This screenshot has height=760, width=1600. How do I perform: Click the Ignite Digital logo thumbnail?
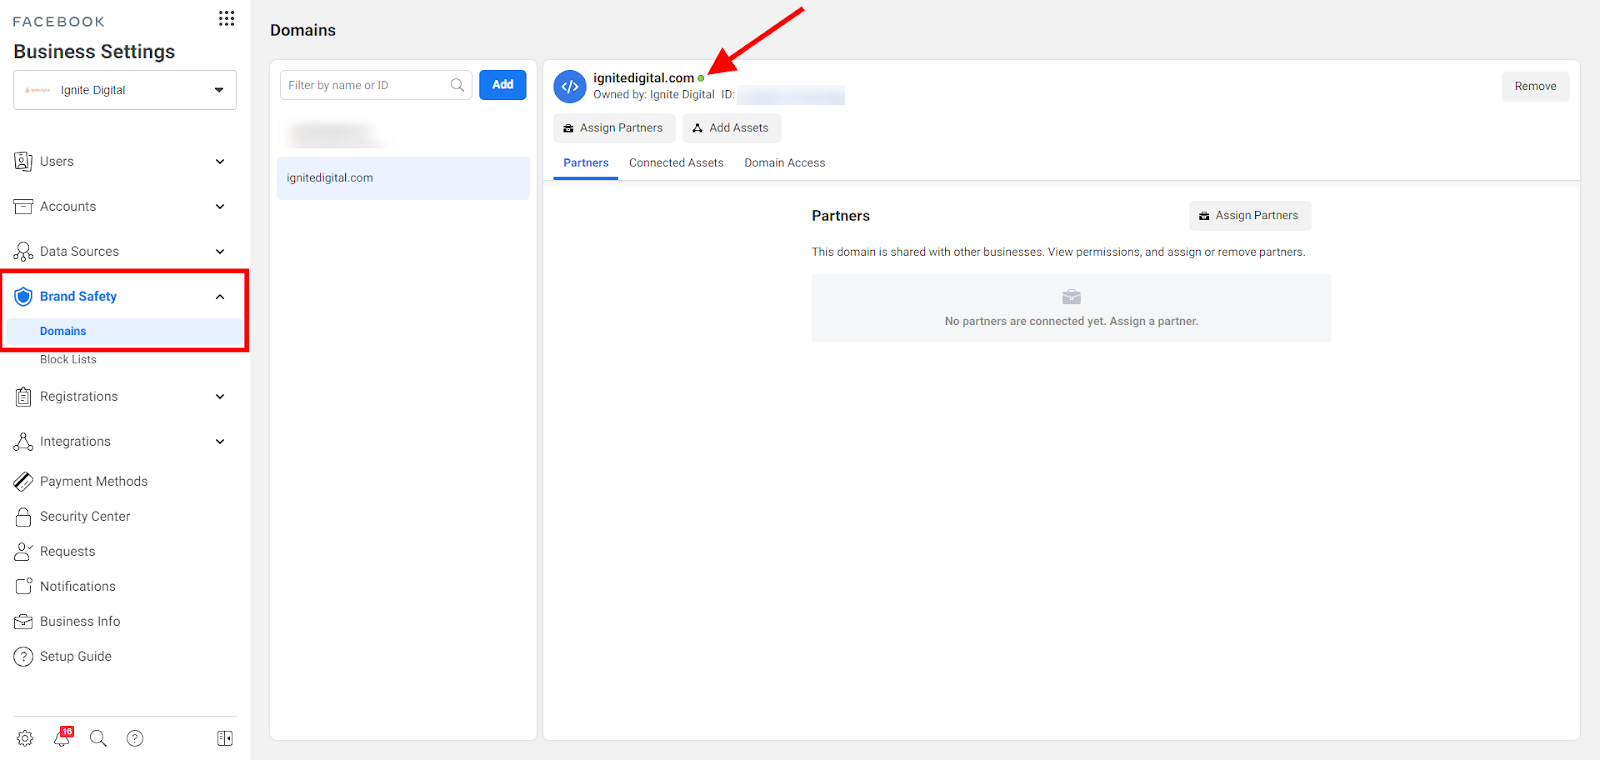pos(38,90)
